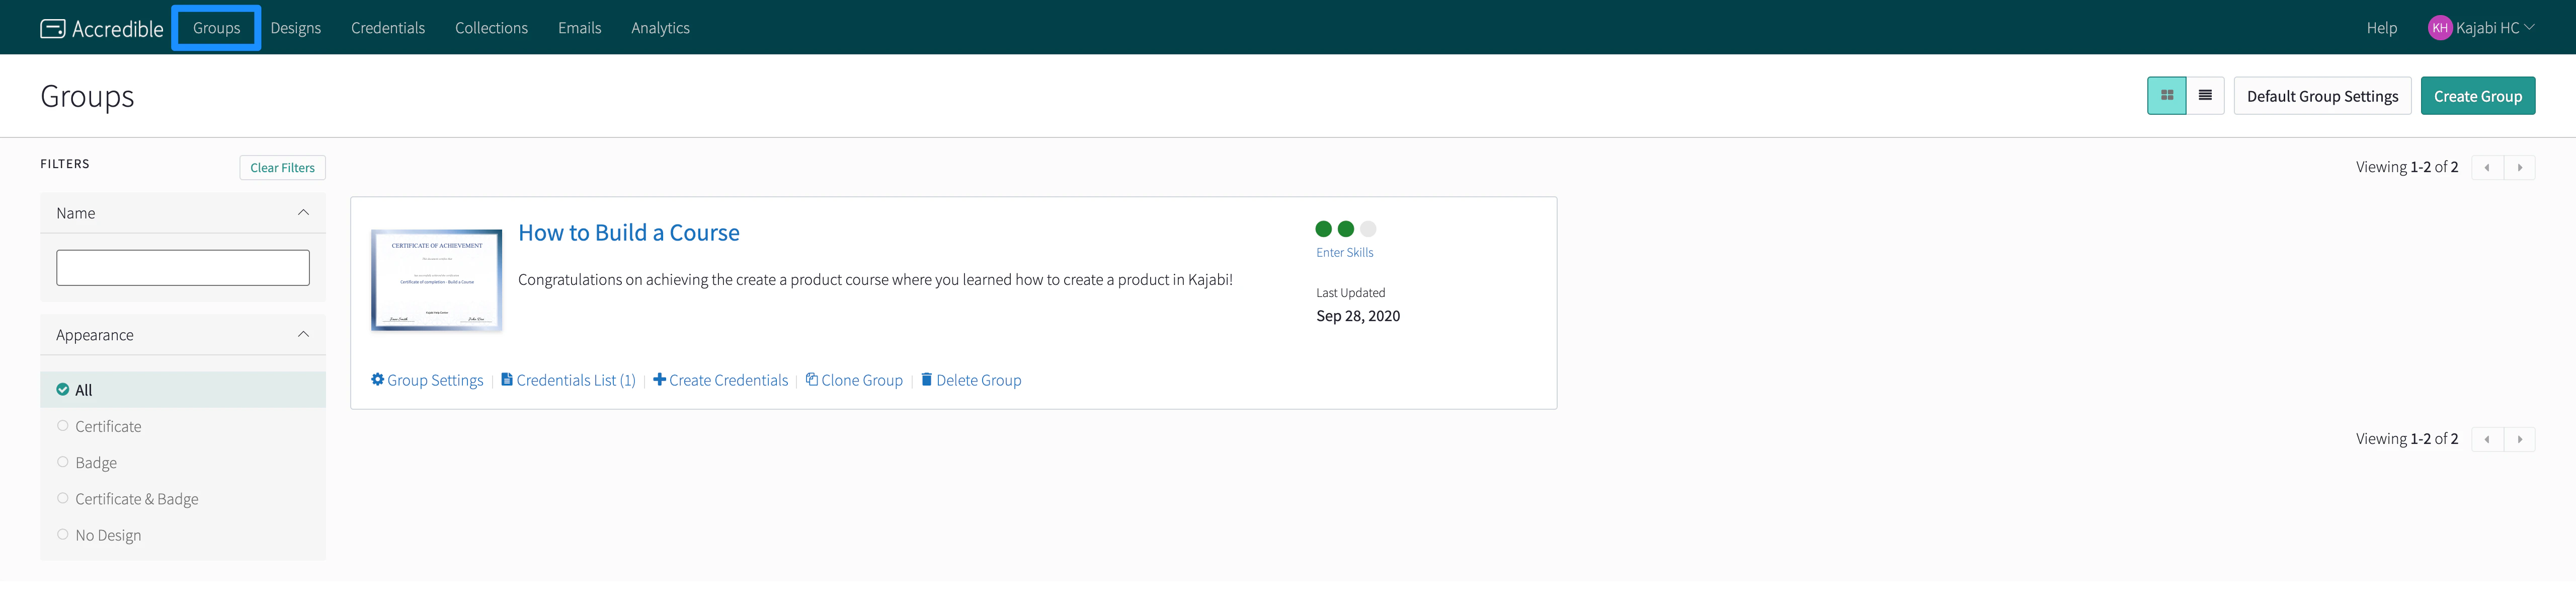Click the Create Group button
Screen dimensions: 2576x602
coord(2477,96)
